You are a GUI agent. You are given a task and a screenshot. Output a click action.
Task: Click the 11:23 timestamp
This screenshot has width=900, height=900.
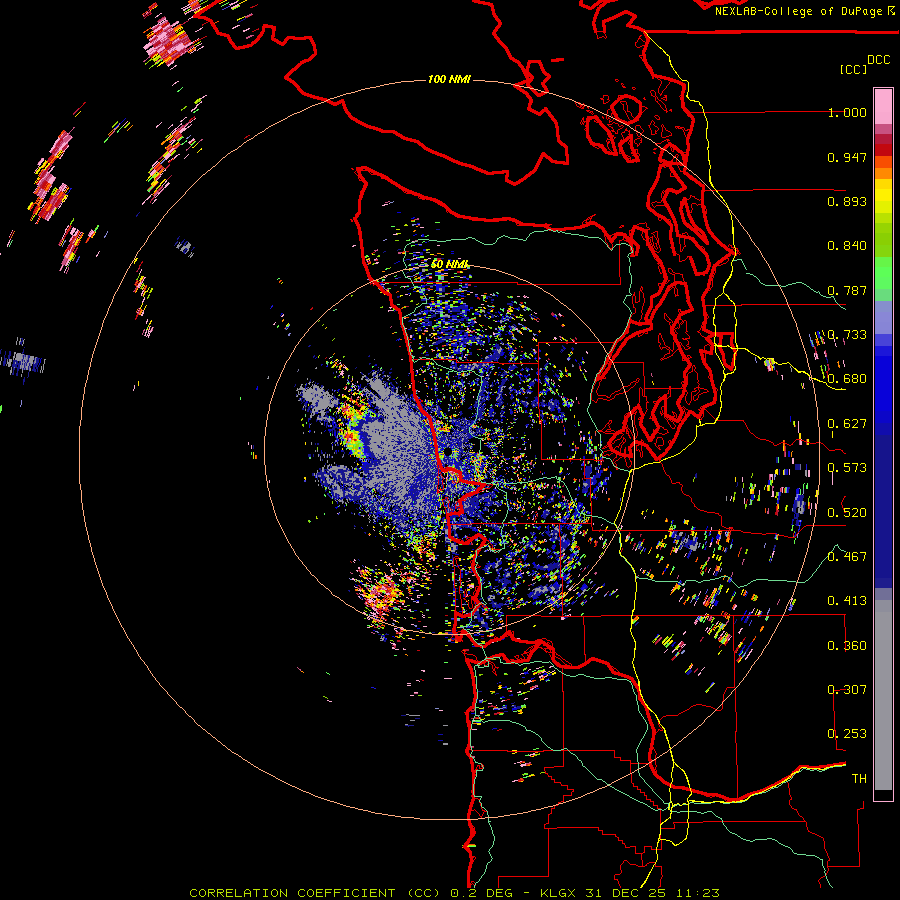tap(697, 893)
